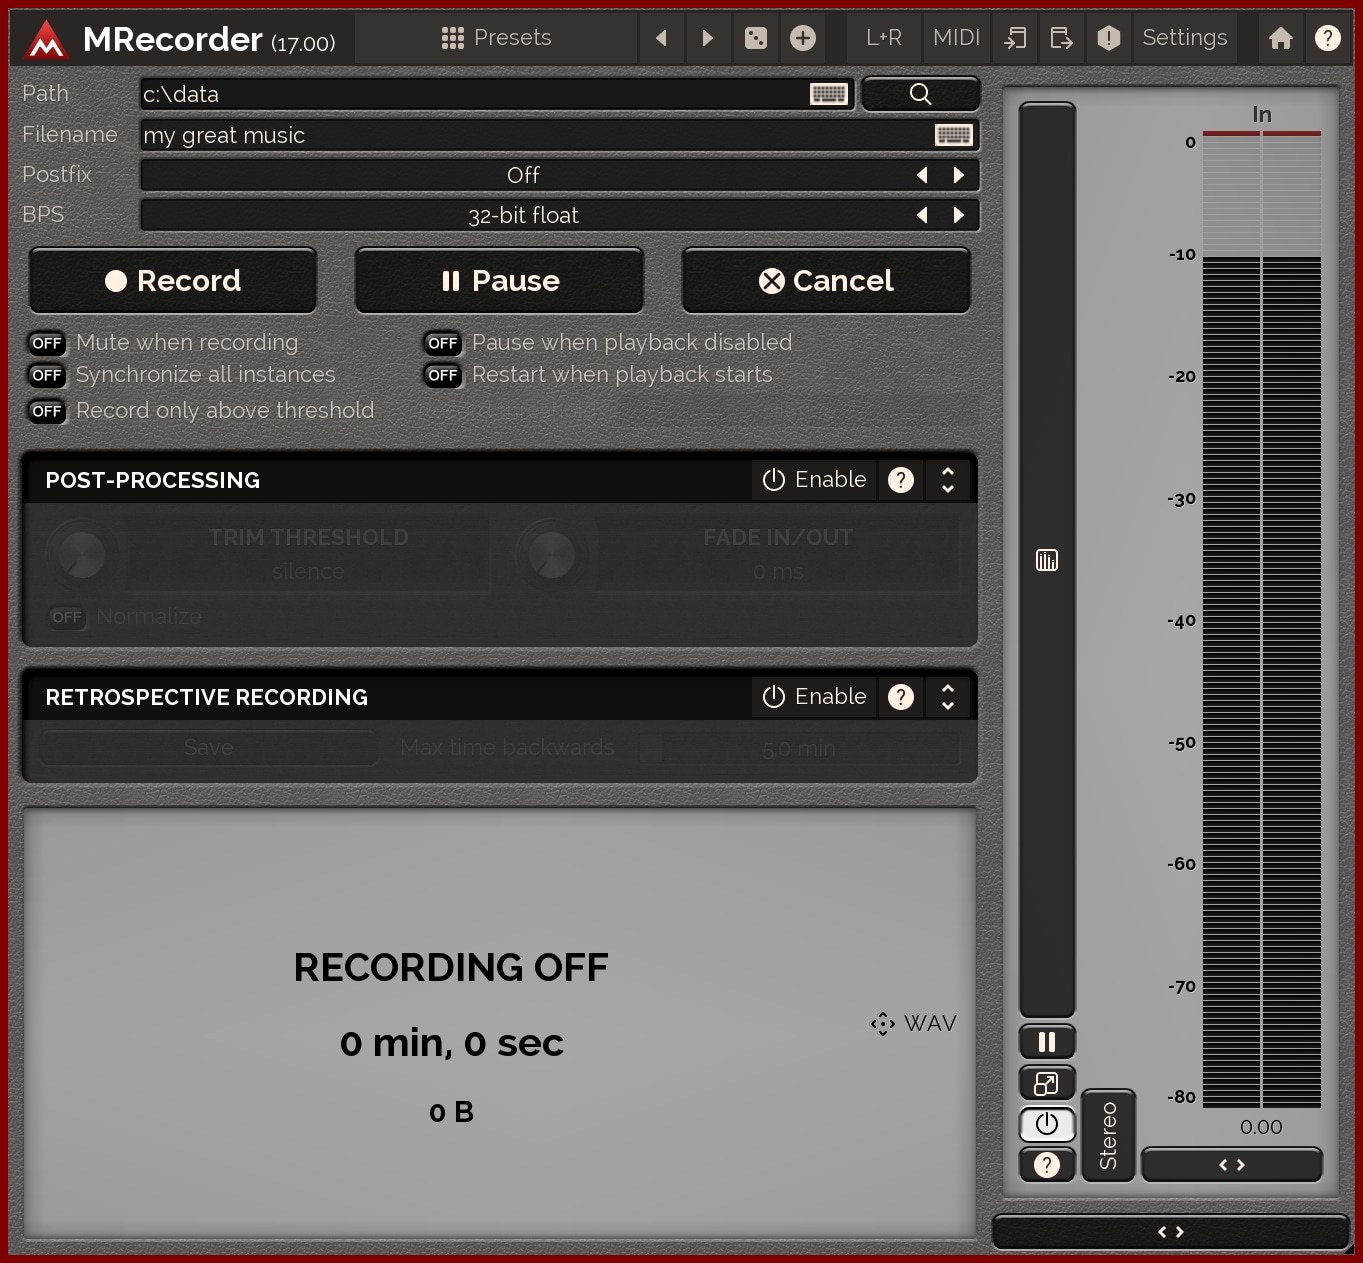Click the tall vertical slider beside meter

point(1047,560)
